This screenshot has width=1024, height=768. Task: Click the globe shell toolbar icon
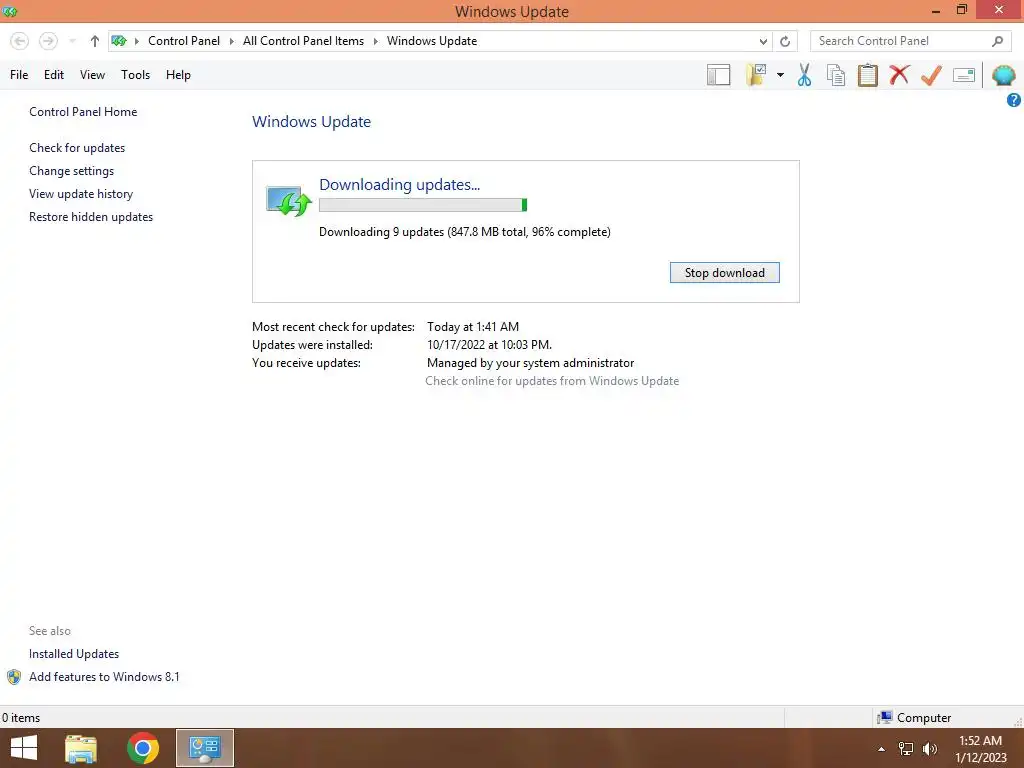point(1004,75)
